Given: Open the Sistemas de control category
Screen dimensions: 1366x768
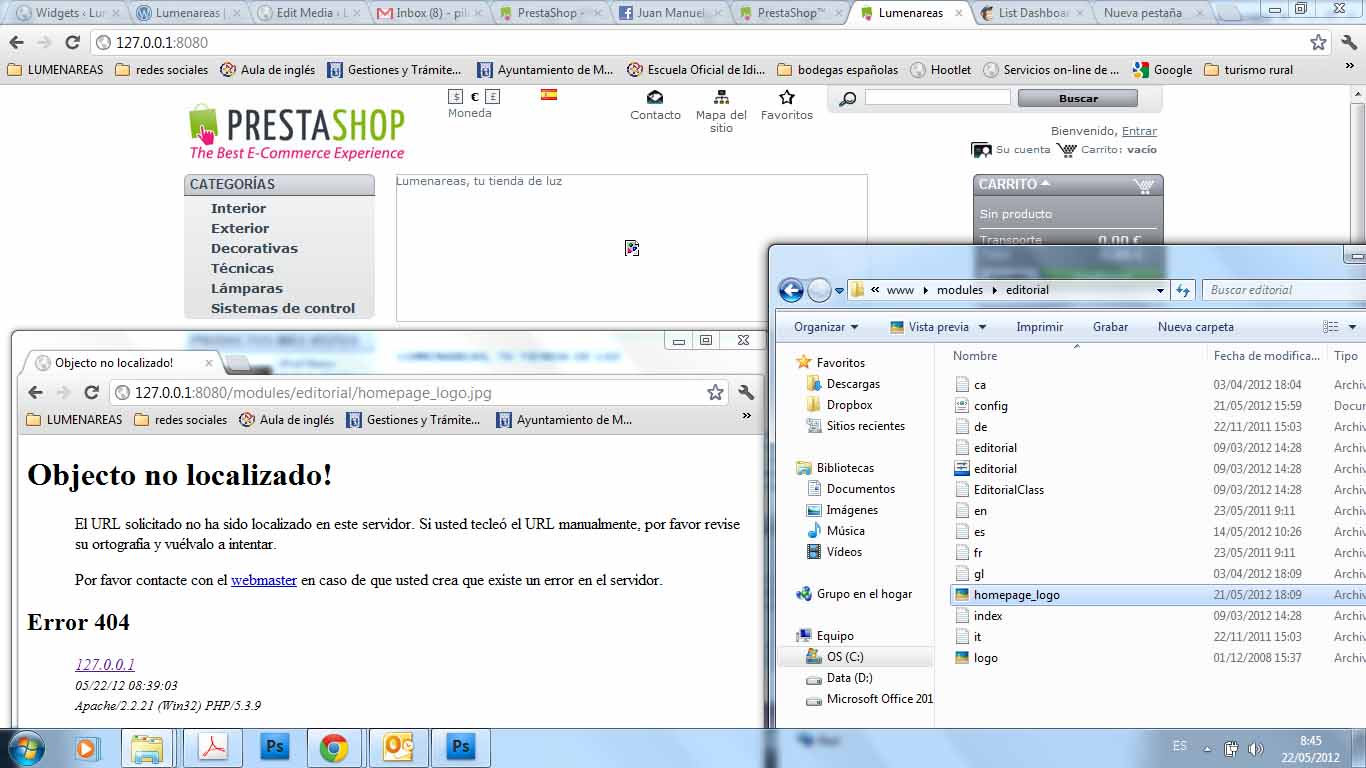Looking at the screenshot, I should pyautogui.click(x=283, y=308).
